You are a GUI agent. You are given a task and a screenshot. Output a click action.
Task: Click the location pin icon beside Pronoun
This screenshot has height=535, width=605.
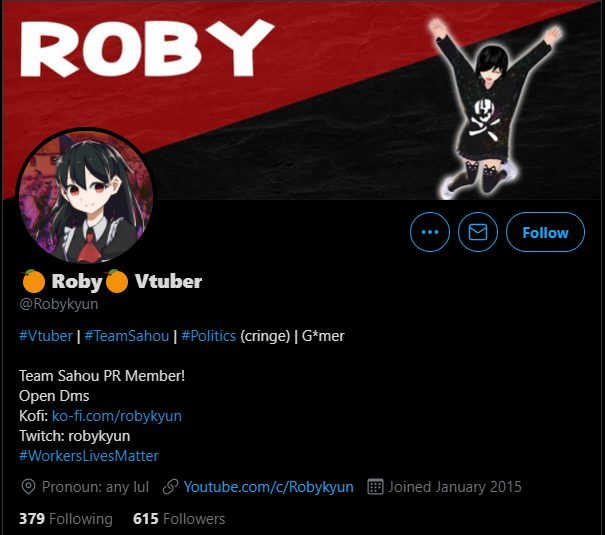tap(28, 487)
